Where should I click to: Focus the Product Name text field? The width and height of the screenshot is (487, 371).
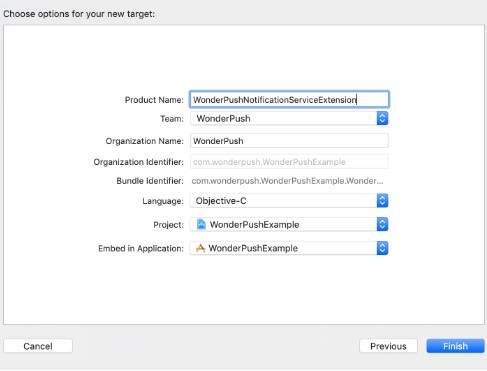pyautogui.click(x=289, y=99)
